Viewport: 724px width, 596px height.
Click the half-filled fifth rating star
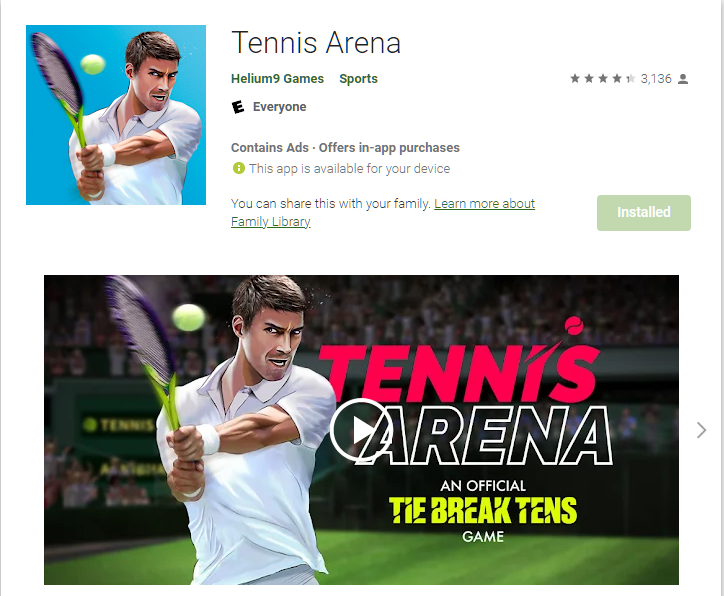[x=630, y=78]
